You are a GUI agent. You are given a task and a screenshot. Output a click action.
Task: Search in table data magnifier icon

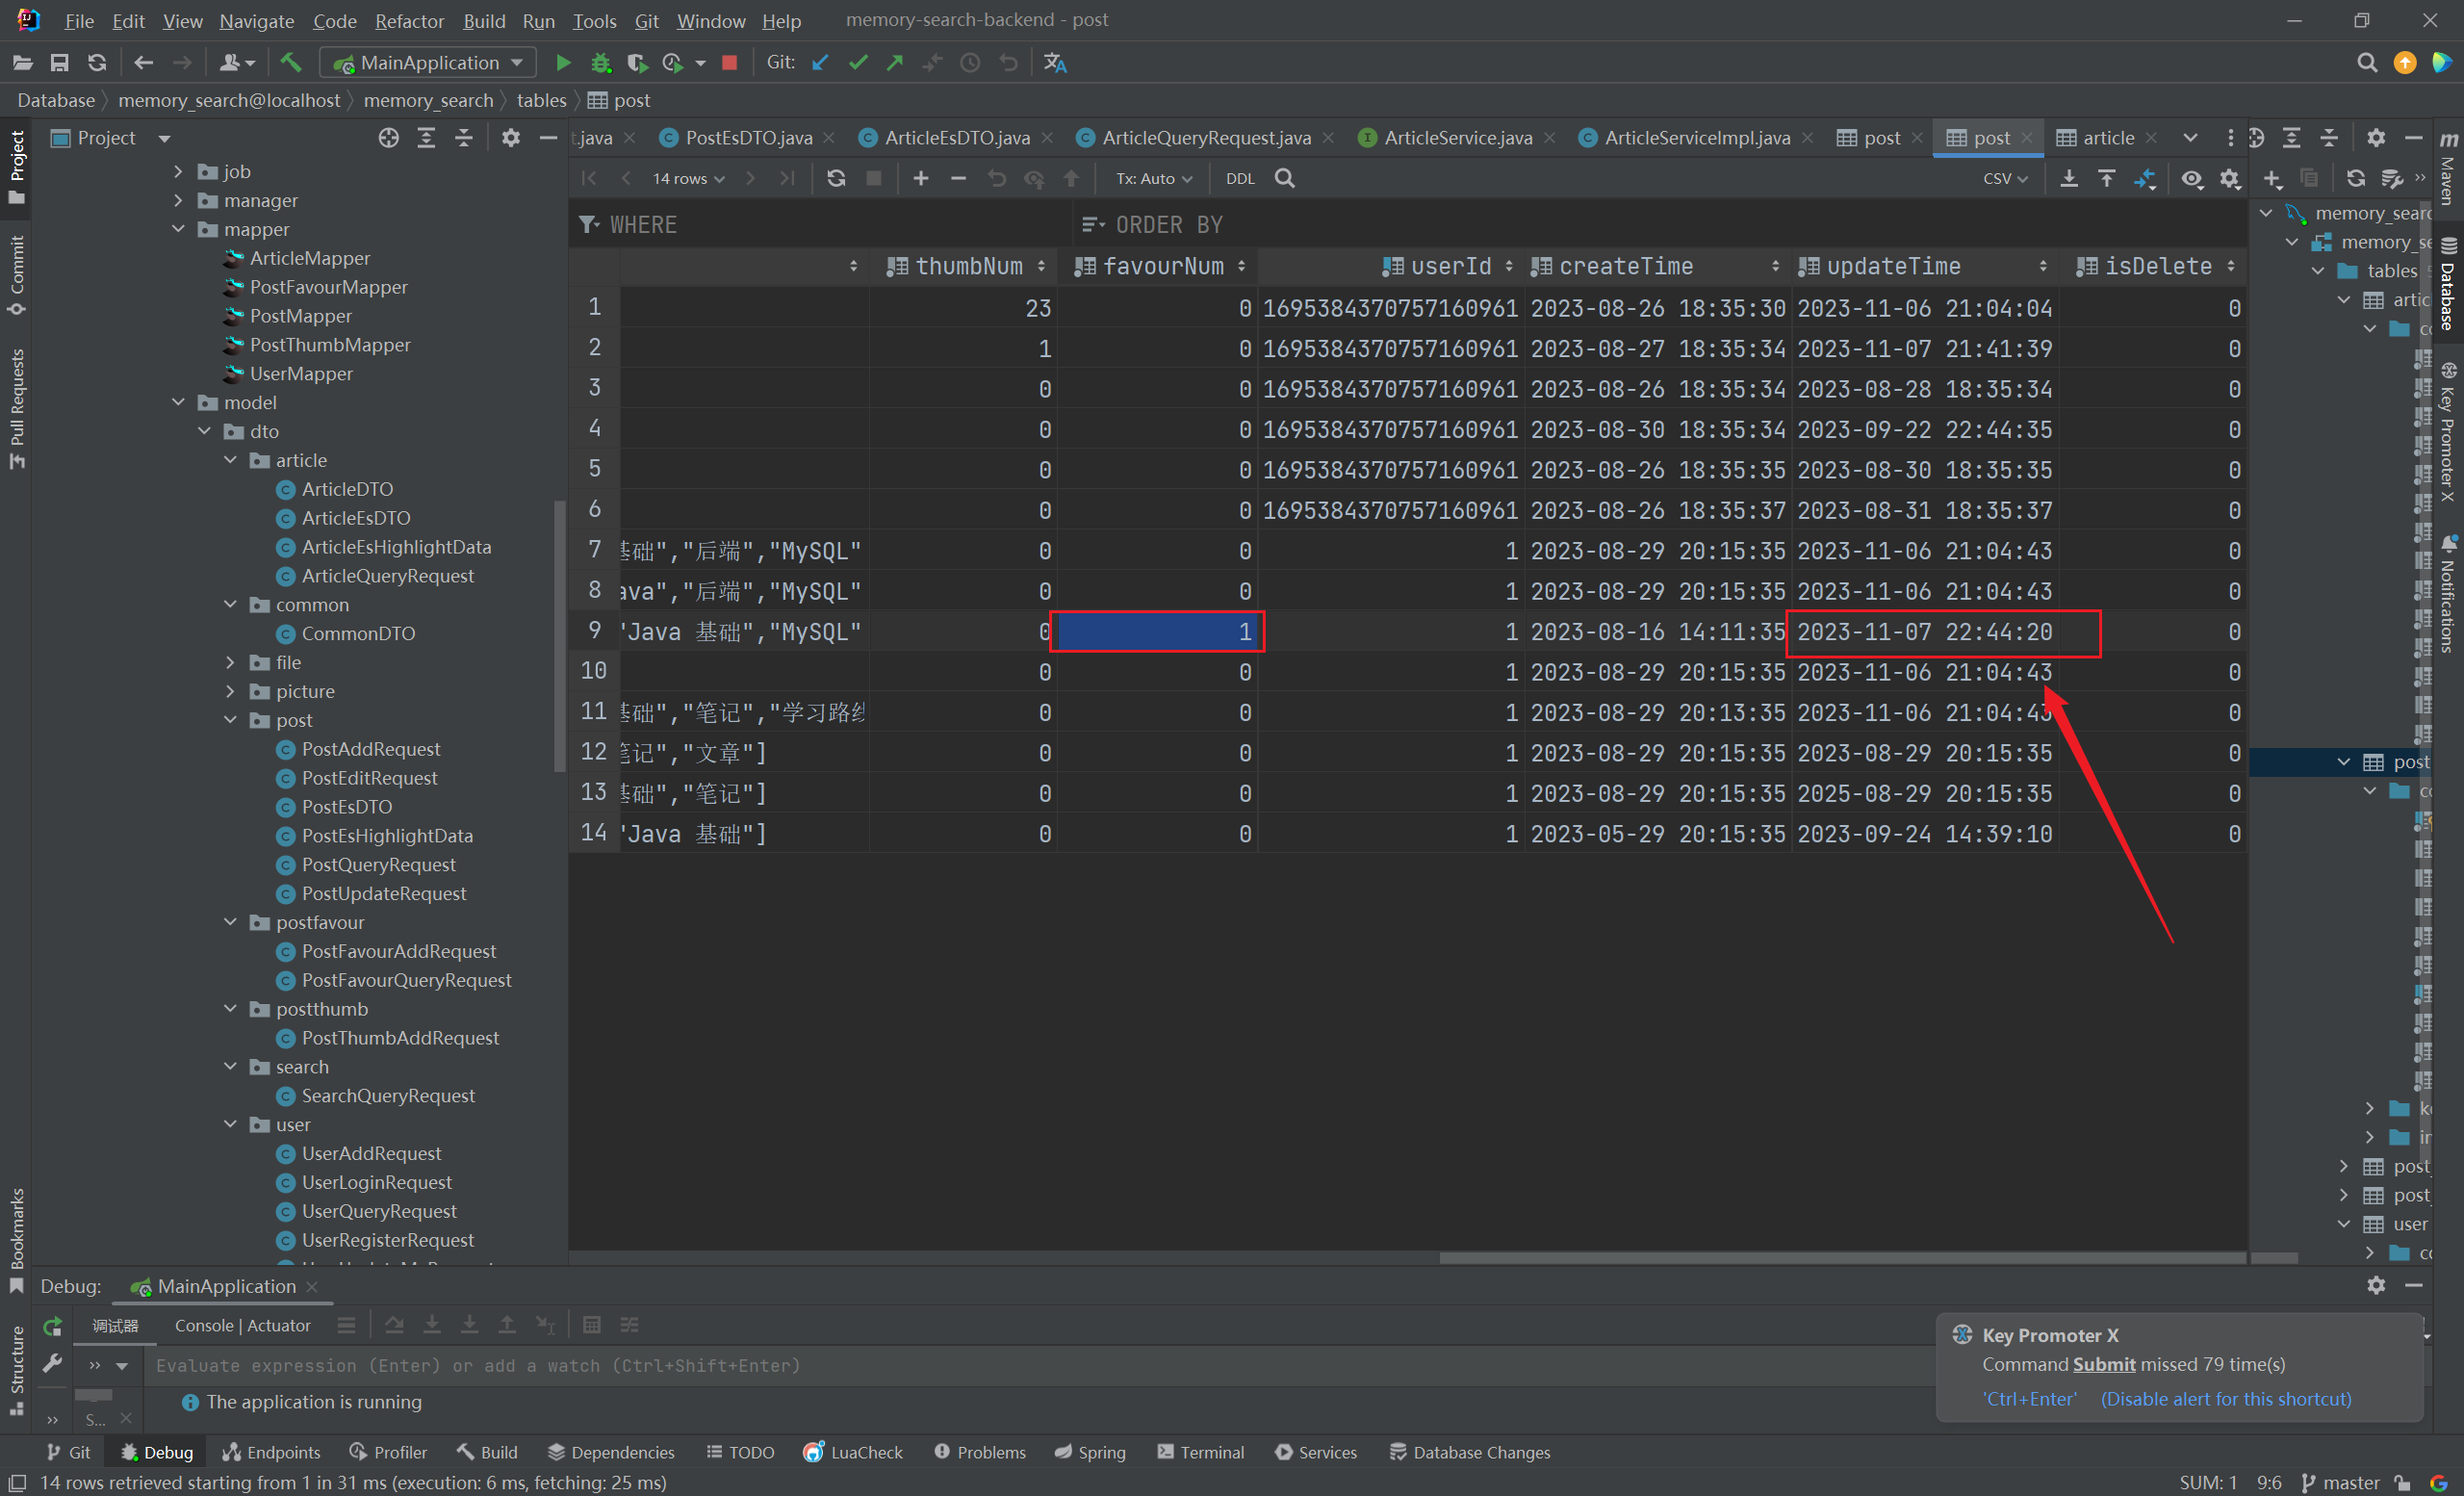pos(1285,178)
